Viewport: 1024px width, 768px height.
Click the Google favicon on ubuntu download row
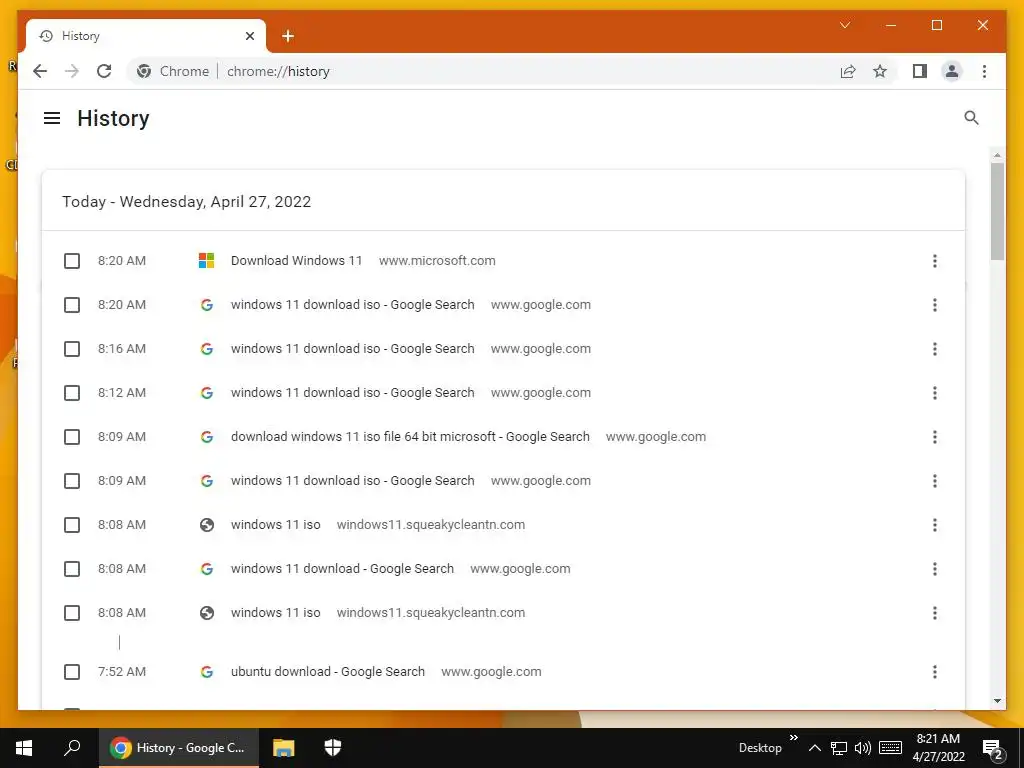pyautogui.click(x=206, y=672)
